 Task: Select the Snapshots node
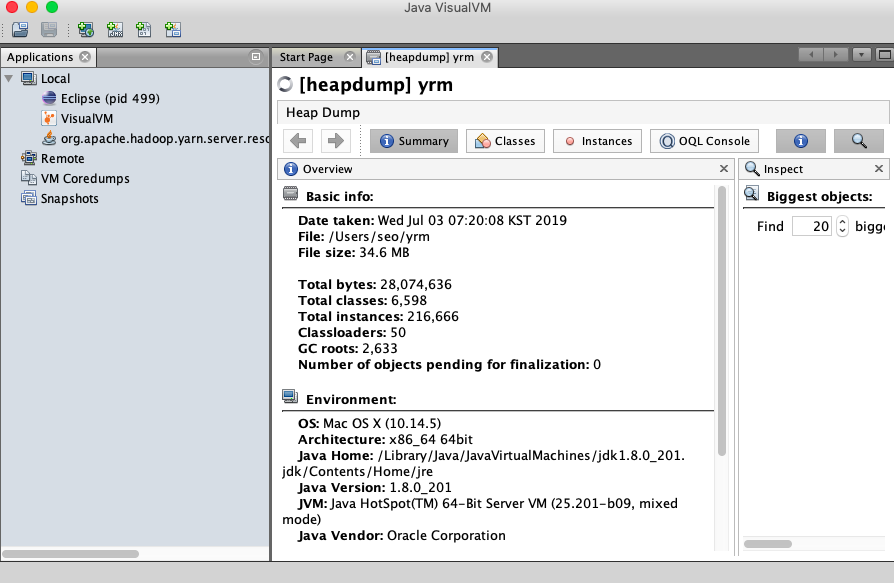pos(70,198)
